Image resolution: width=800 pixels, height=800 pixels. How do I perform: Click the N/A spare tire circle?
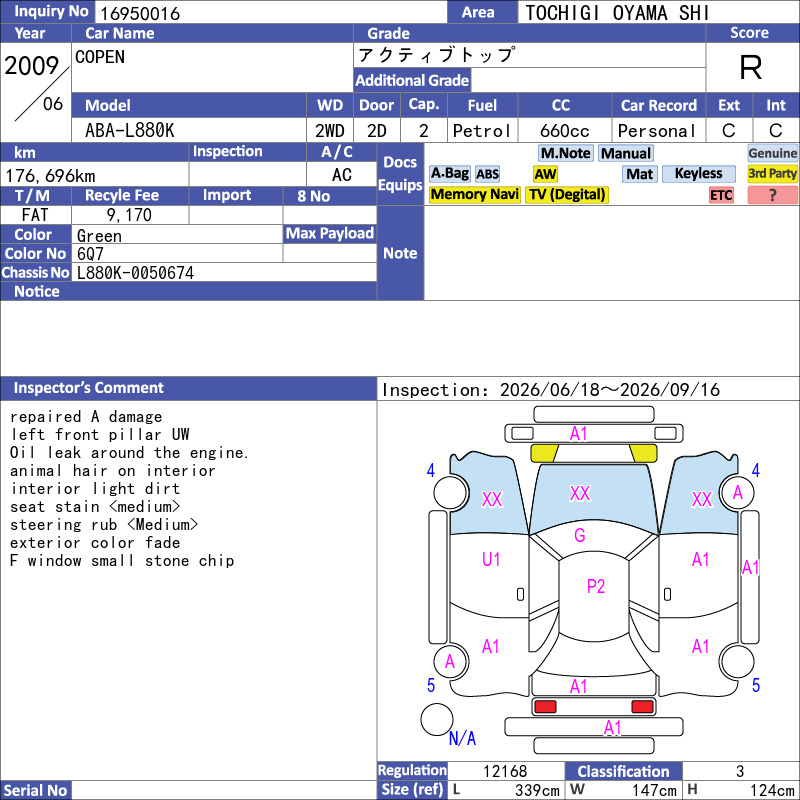point(437,719)
